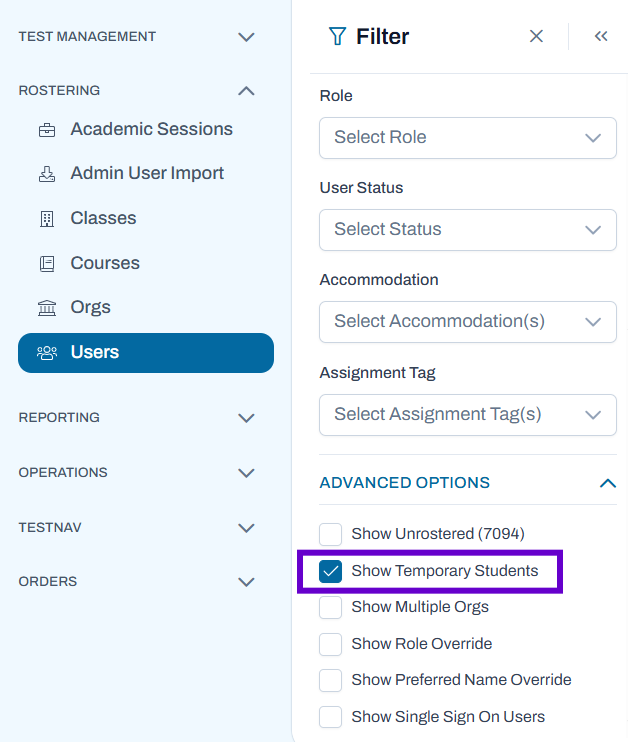The image size is (628, 742).
Task: Enable Show Multiple Orgs checkbox
Action: [330, 607]
